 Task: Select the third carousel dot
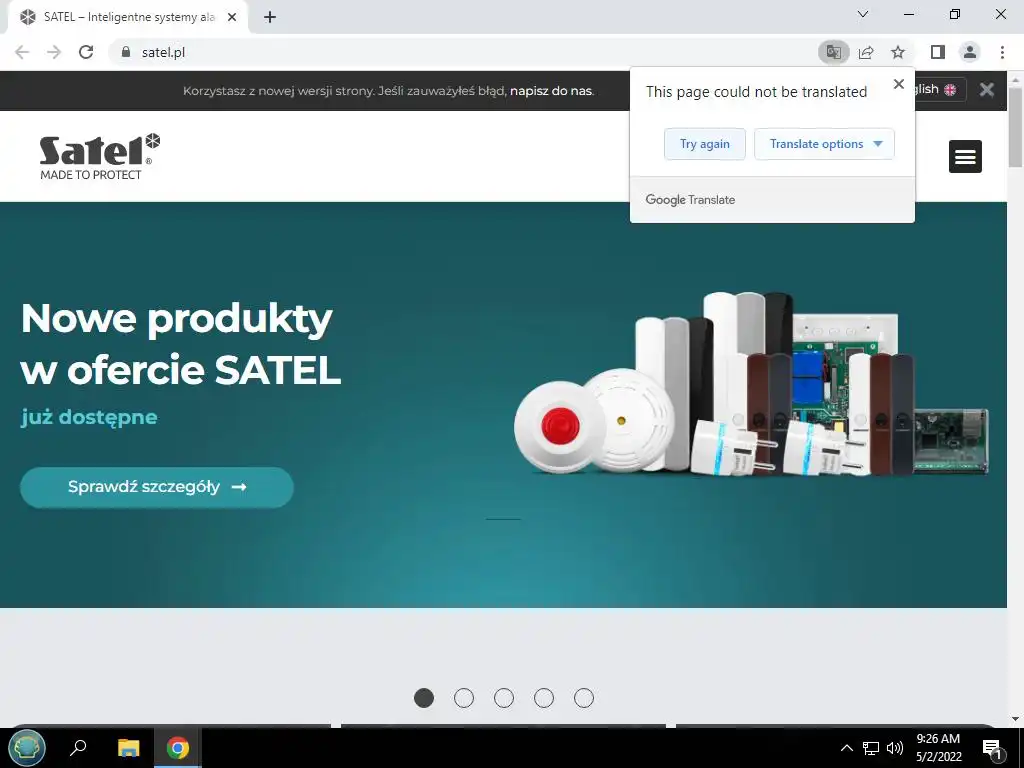pos(504,698)
